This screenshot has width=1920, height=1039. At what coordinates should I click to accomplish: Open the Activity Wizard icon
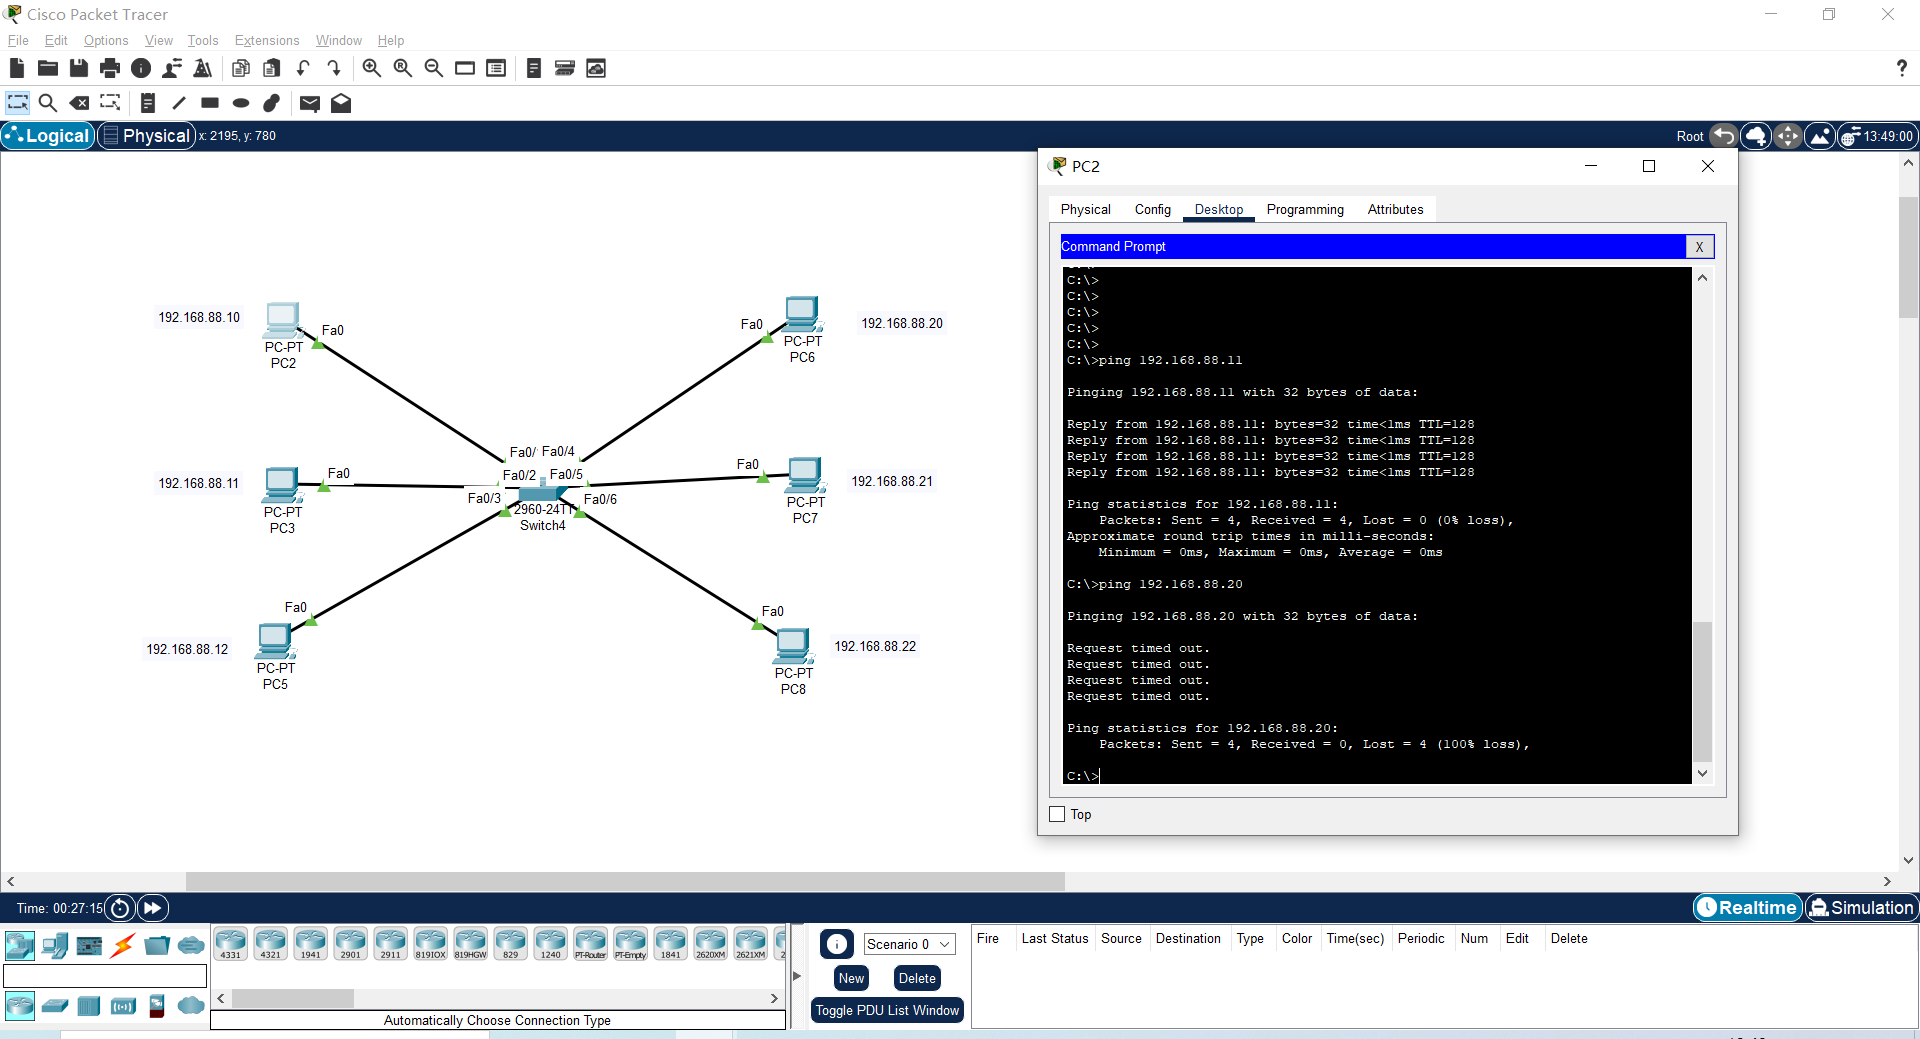tap(172, 68)
